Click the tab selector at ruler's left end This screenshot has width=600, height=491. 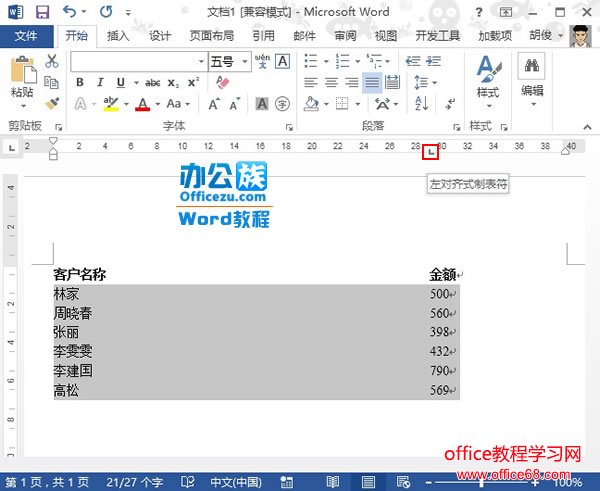(12, 147)
